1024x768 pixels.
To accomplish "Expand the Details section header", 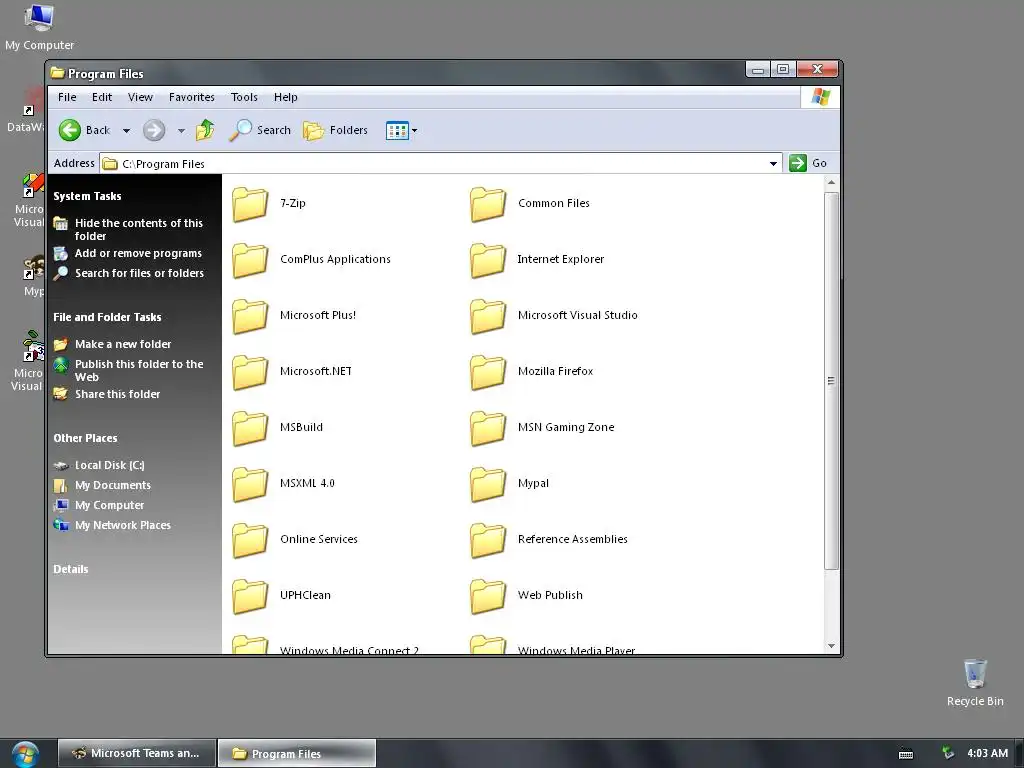I will pyautogui.click(x=71, y=569).
